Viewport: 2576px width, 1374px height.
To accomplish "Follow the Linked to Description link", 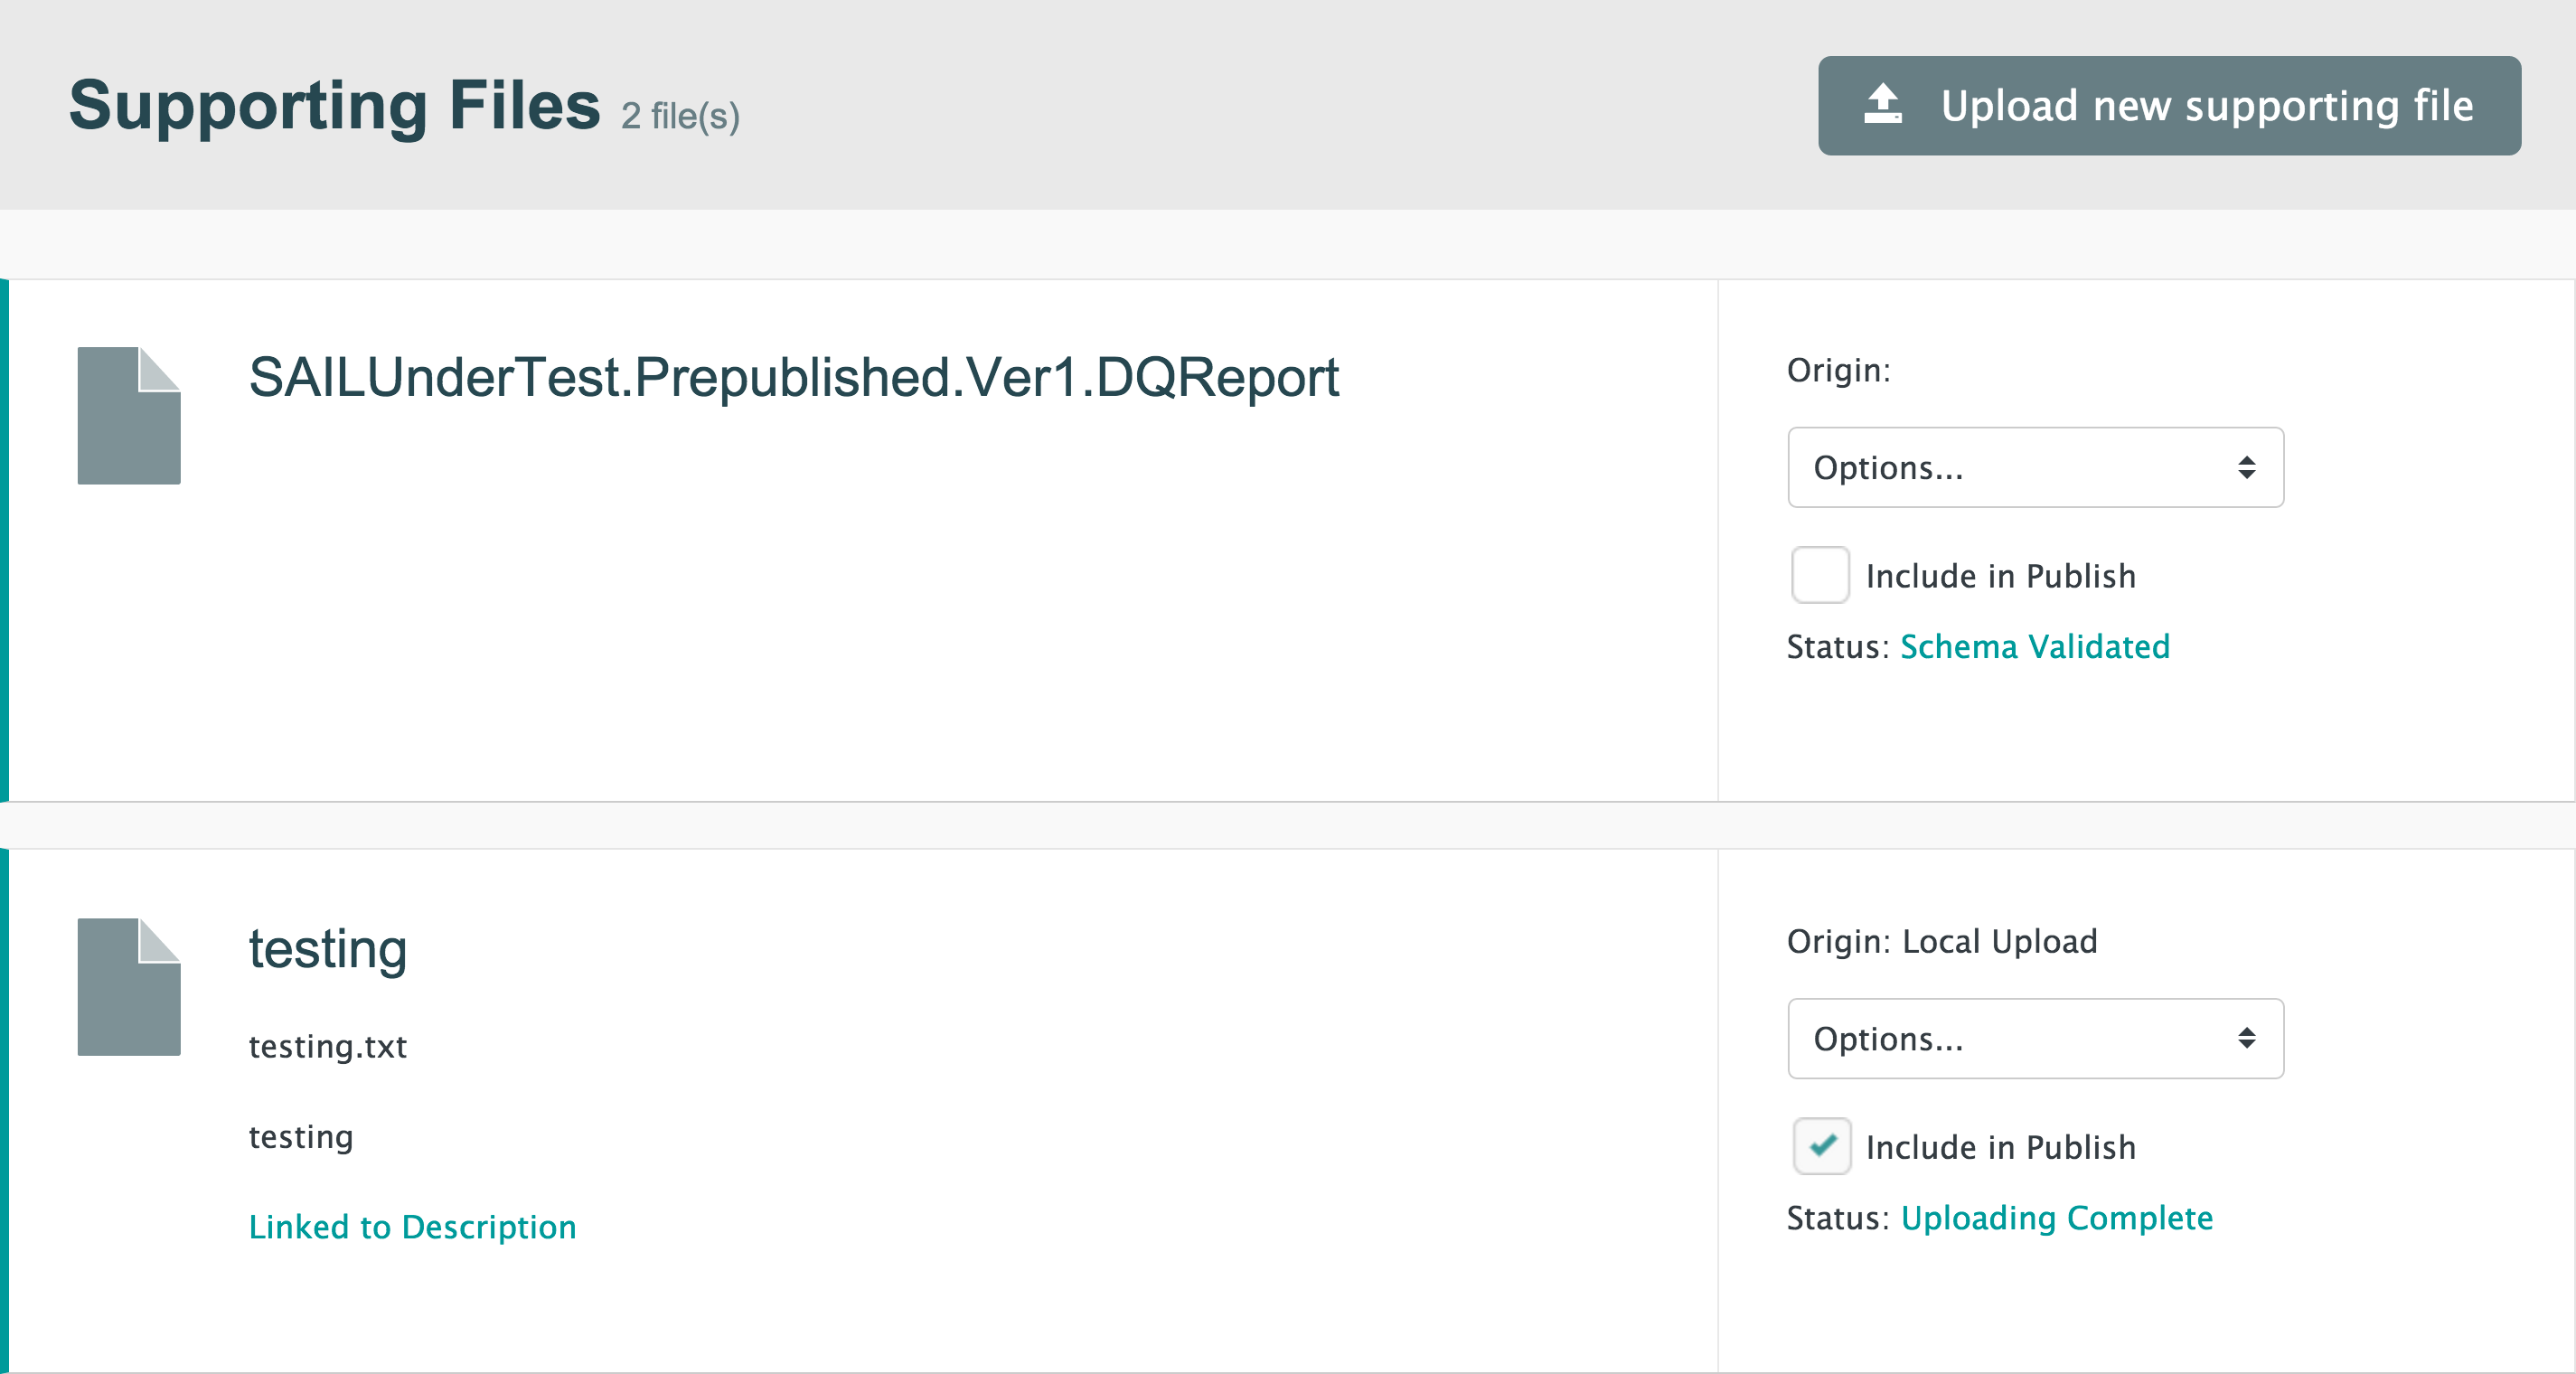I will pyautogui.click(x=412, y=1227).
